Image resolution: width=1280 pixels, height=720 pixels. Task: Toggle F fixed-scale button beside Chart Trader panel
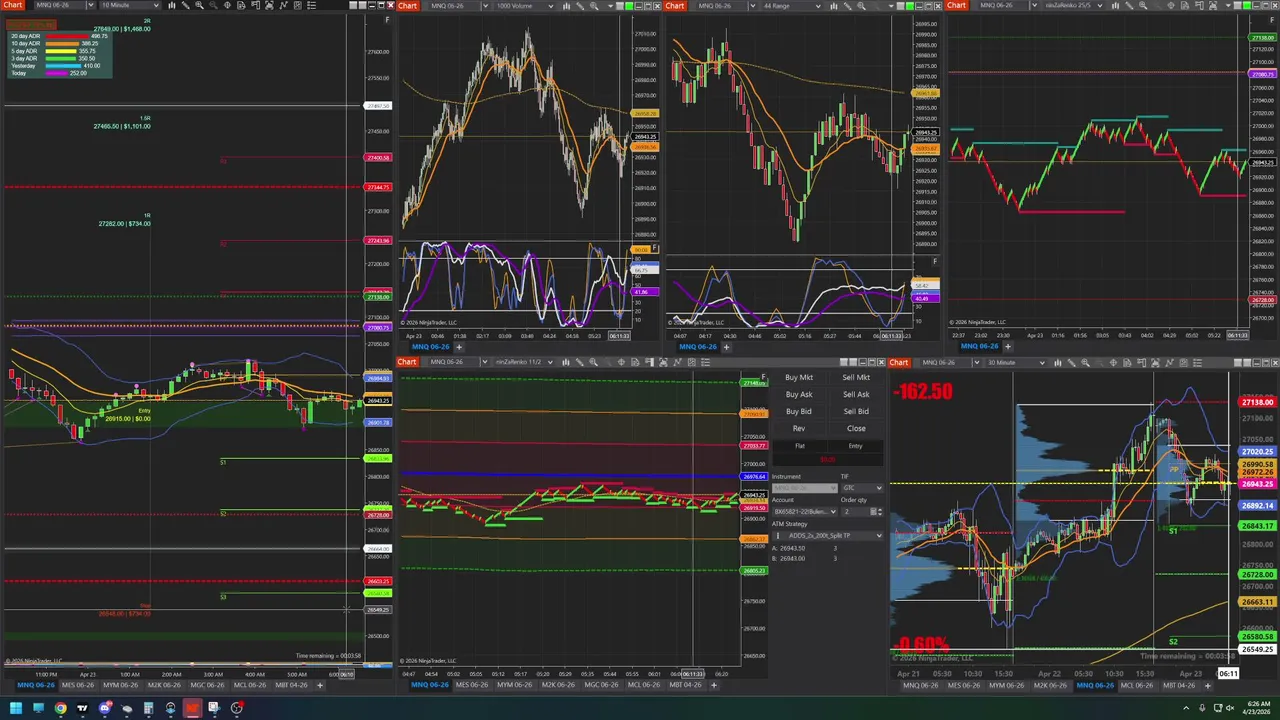pos(762,378)
